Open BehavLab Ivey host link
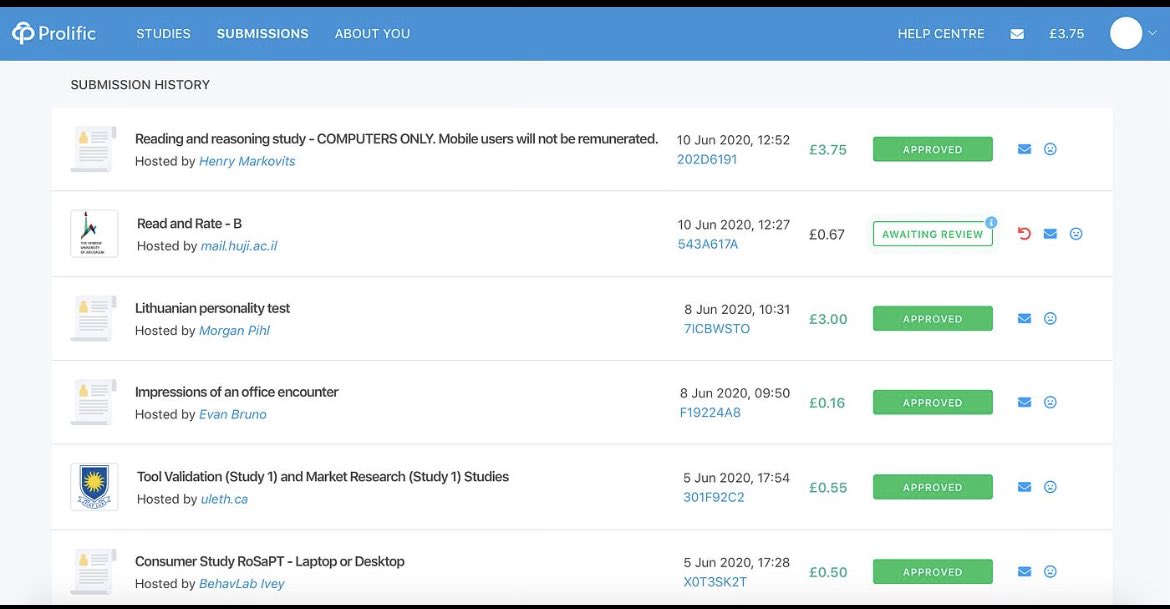This screenshot has width=1170, height=609. pyautogui.click(x=242, y=584)
